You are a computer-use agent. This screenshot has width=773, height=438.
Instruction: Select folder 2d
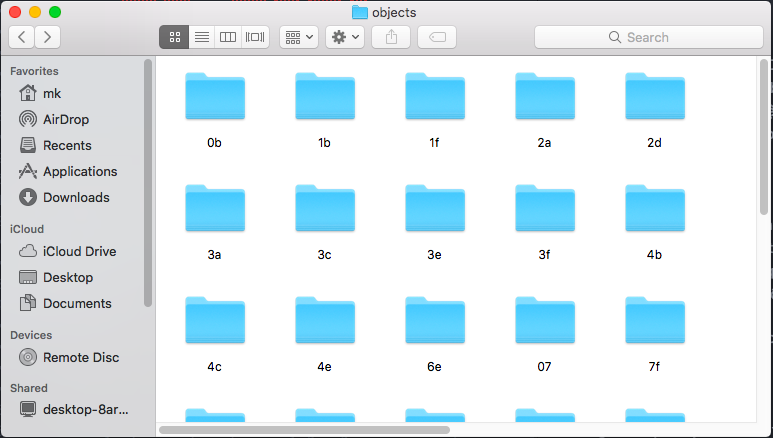(655, 97)
